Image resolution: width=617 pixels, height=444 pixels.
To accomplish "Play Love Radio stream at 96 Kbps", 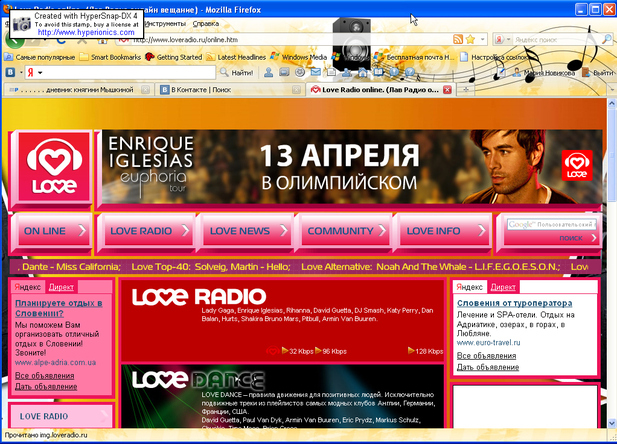I will click(331, 351).
